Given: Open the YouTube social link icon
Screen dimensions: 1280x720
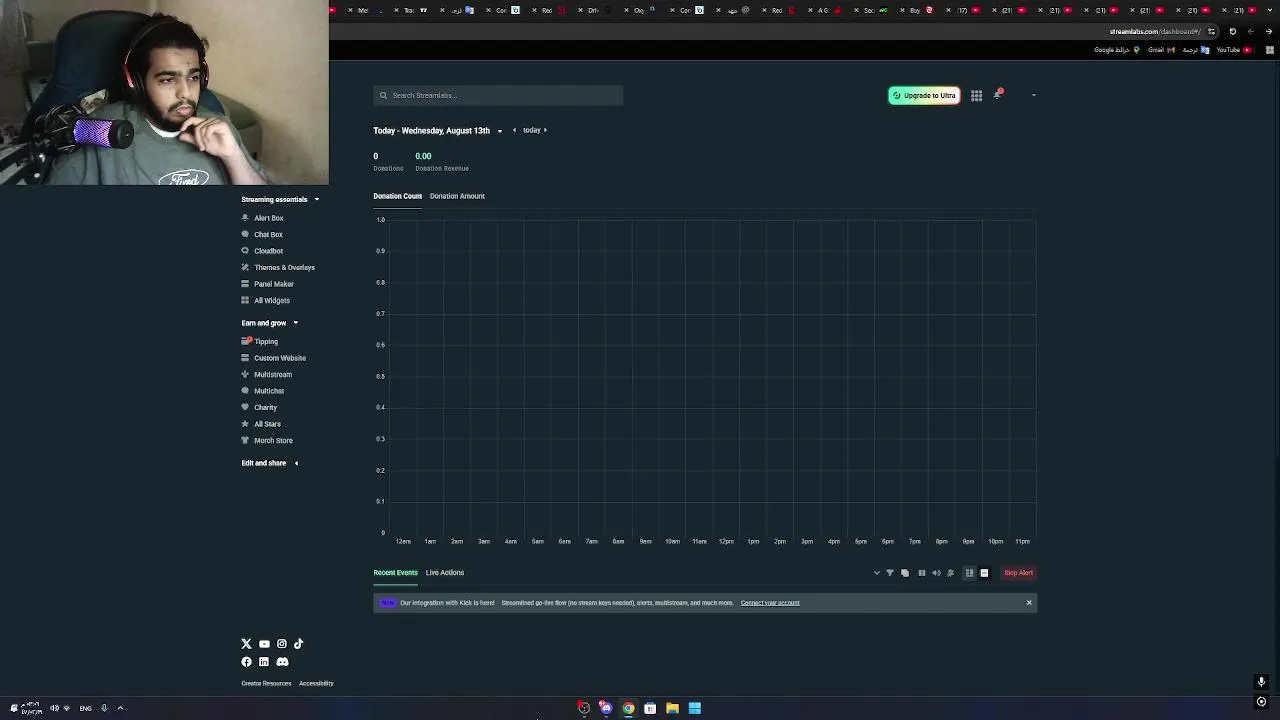Looking at the screenshot, I should [264, 644].
